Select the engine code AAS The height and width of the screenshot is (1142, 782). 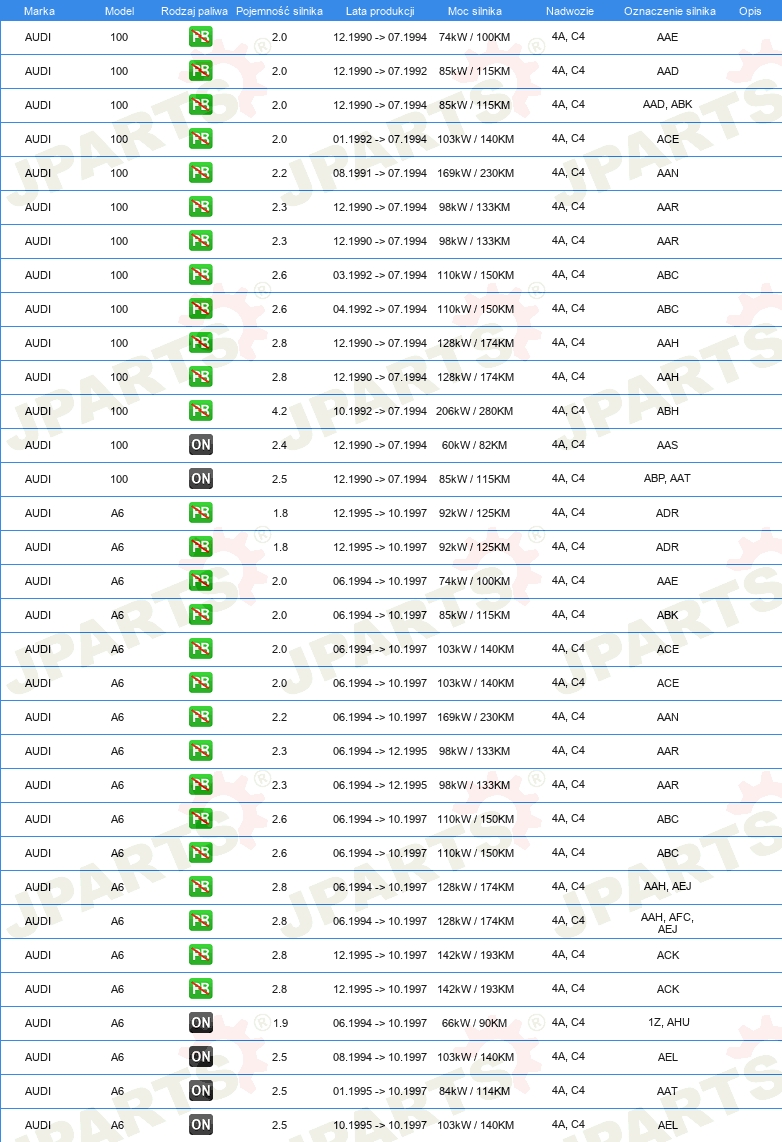tap(668, 445)
